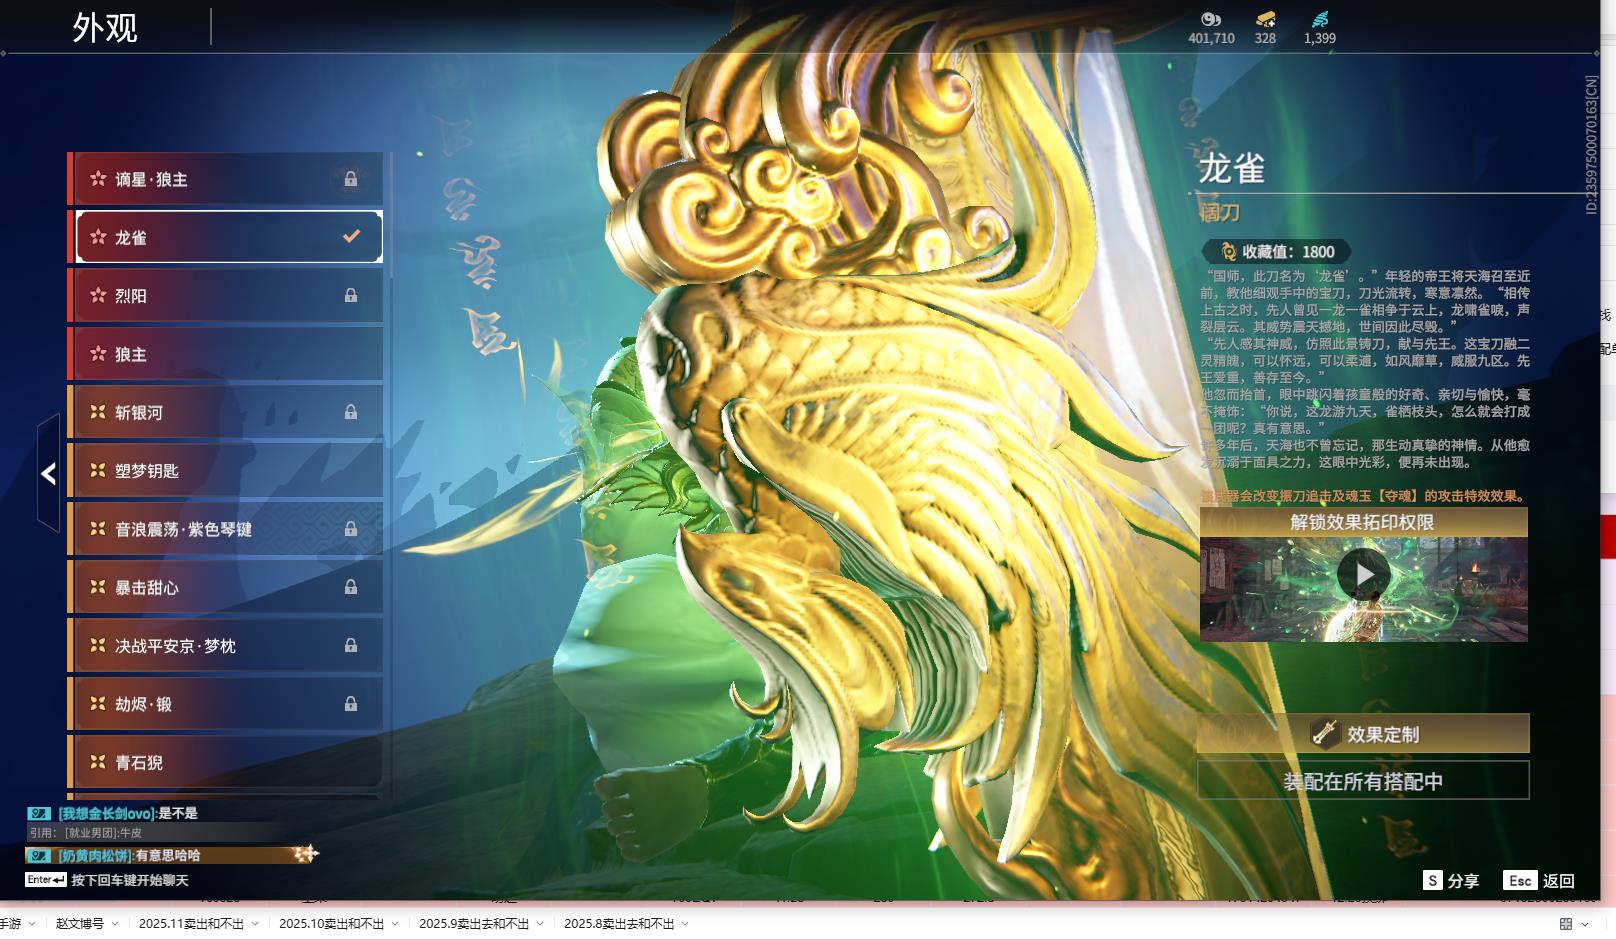Switch to the 2025.10卖出和不出 sheet tab

point(331,924)
